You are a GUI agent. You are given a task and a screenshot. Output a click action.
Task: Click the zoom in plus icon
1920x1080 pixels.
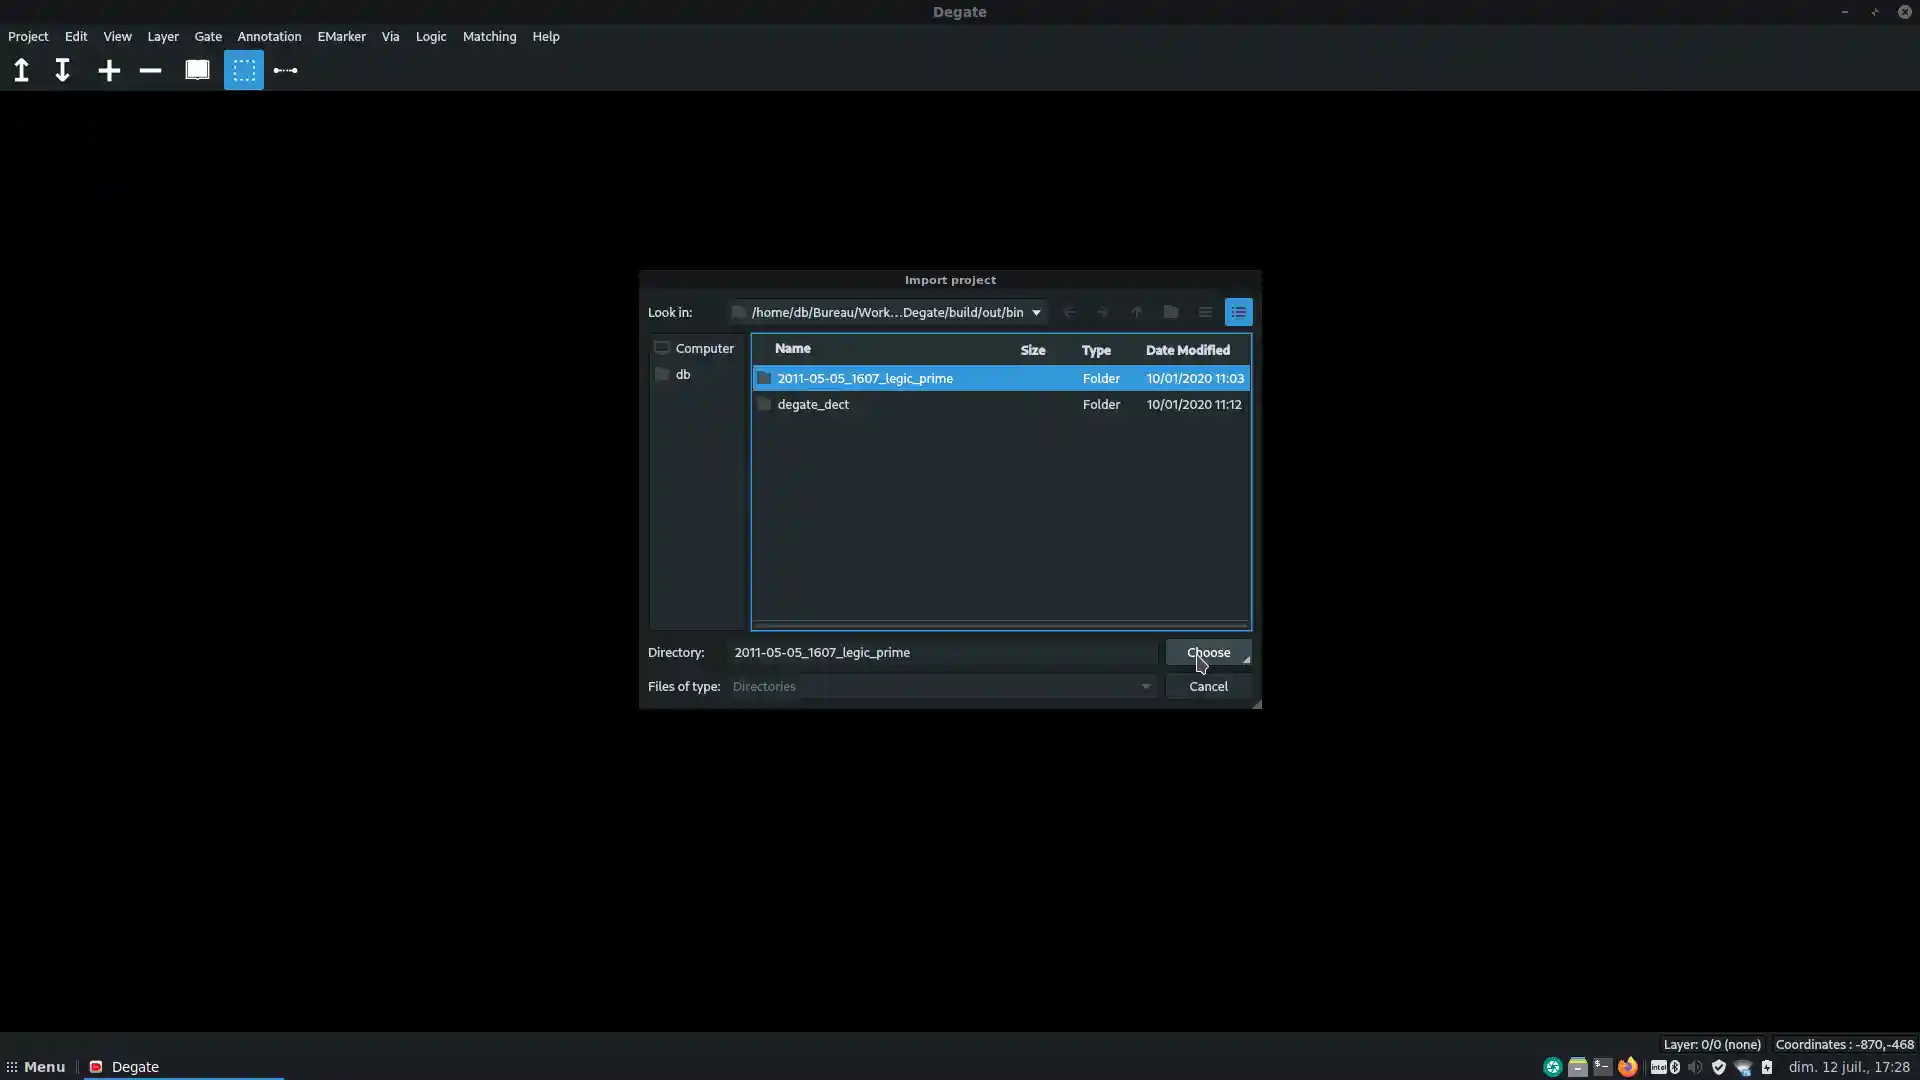pyautogui.click(x=109, y=70)
